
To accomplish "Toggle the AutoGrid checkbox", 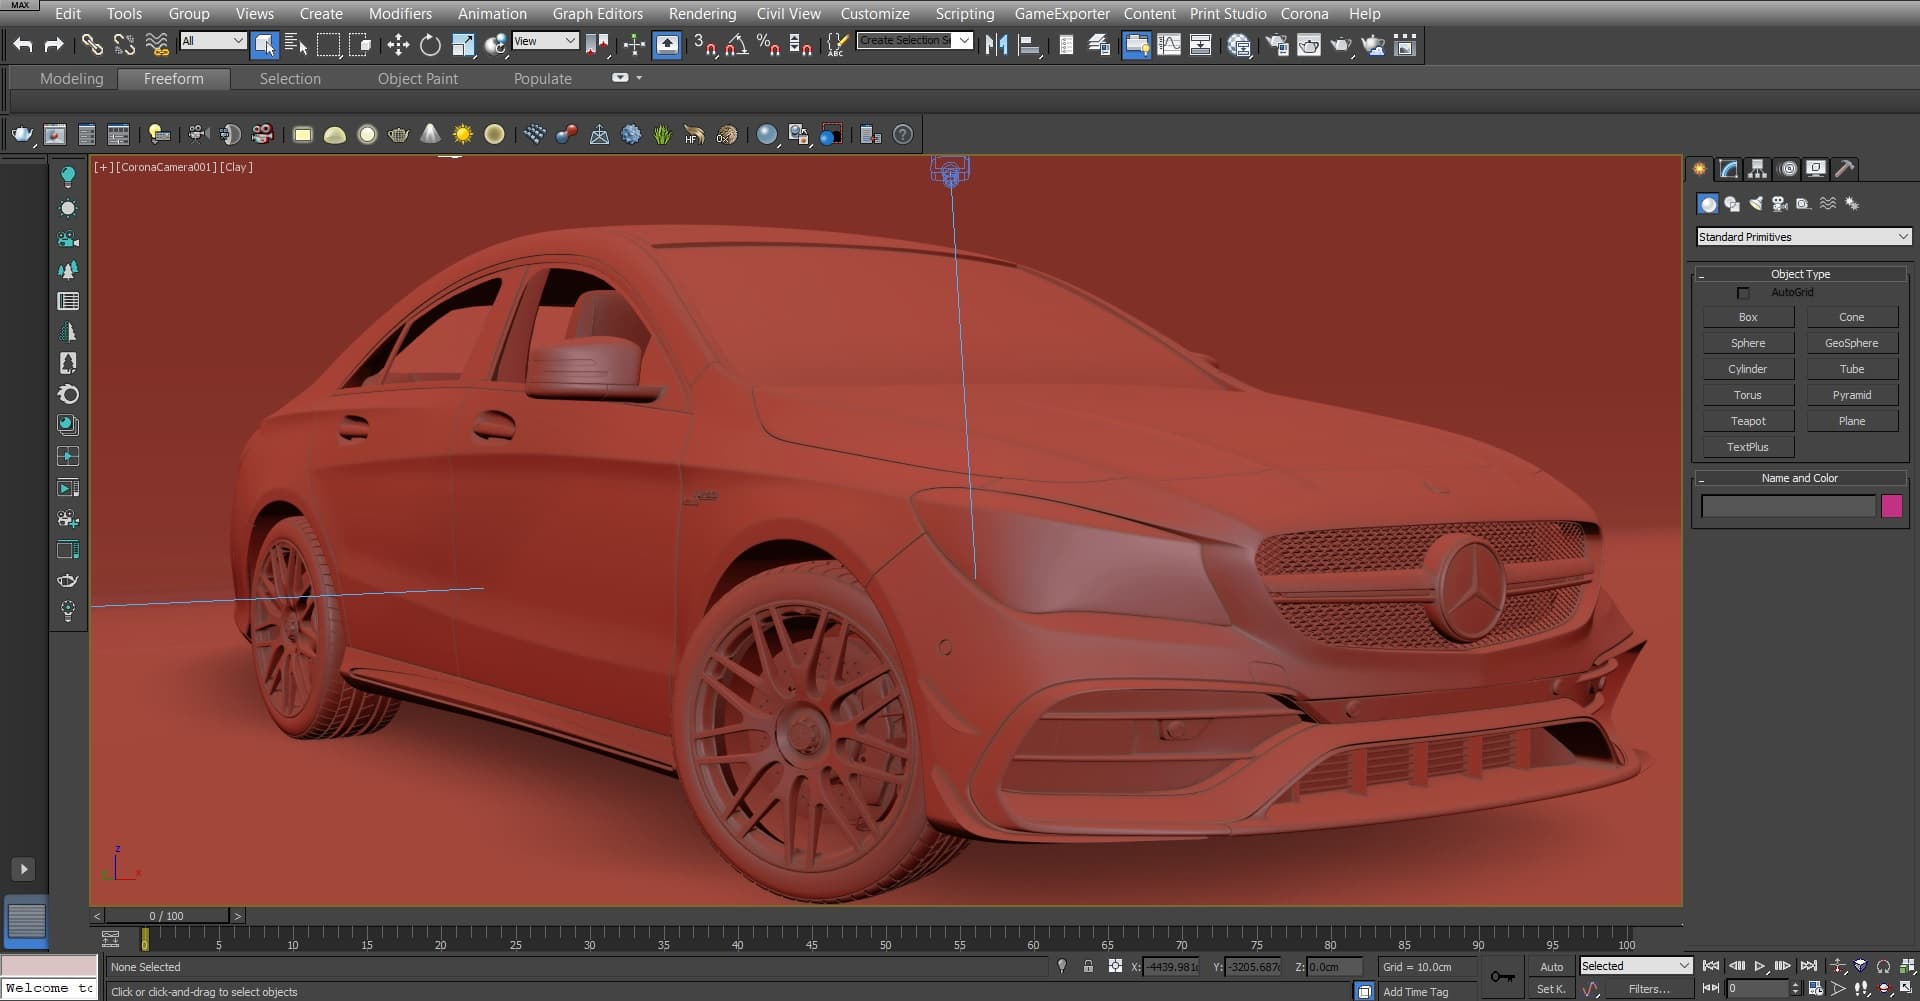I will [x=1743, y=293].
